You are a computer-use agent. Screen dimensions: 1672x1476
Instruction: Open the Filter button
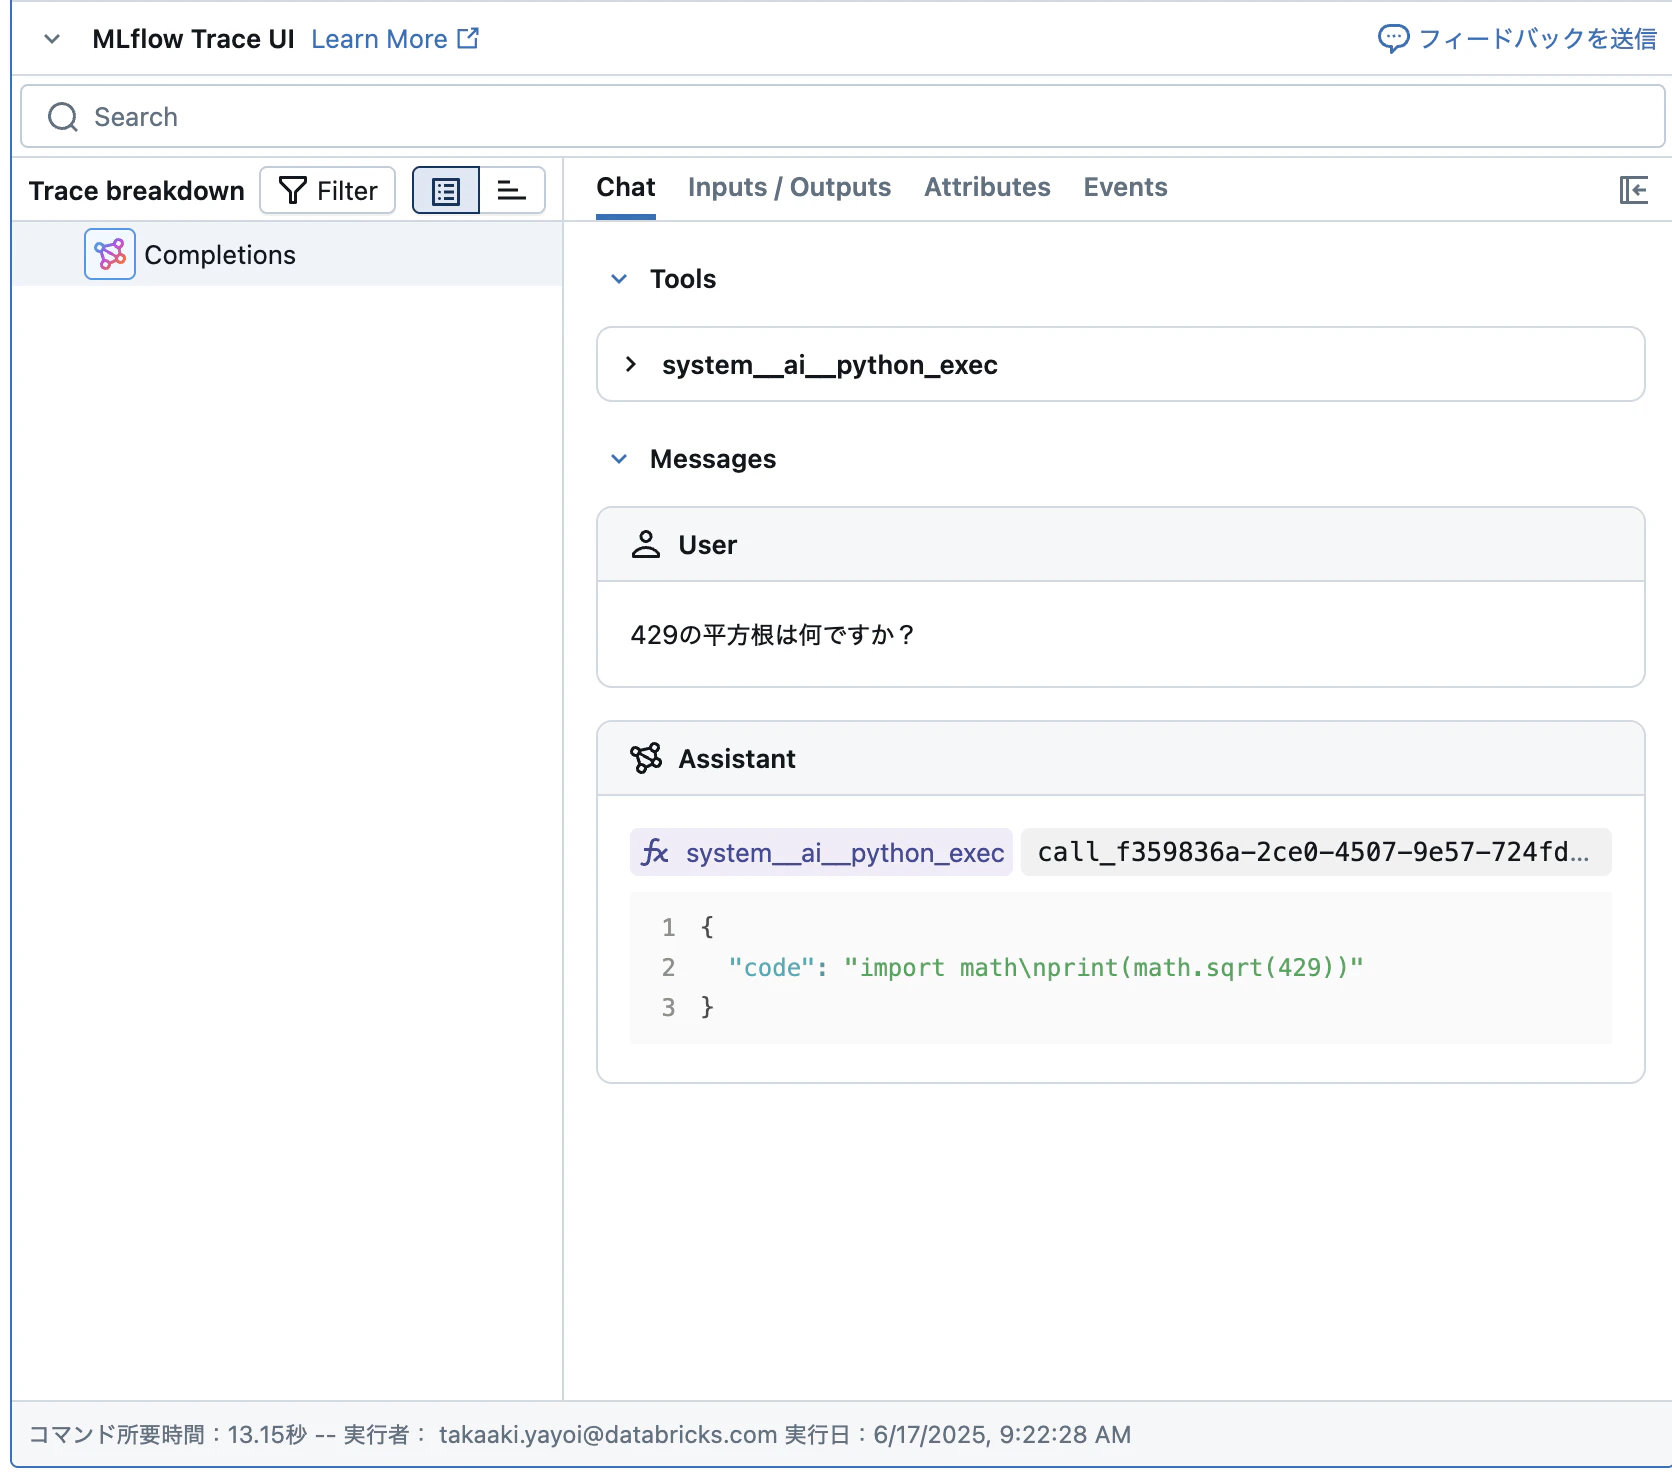coord(327,190)
